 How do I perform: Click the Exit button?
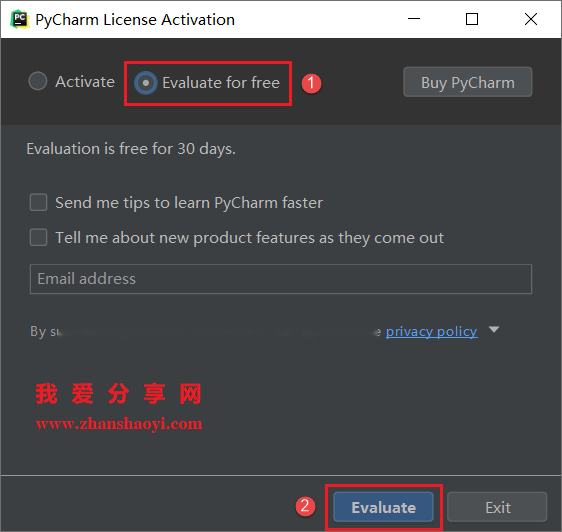pyautogui.click(x=497, y=507)
